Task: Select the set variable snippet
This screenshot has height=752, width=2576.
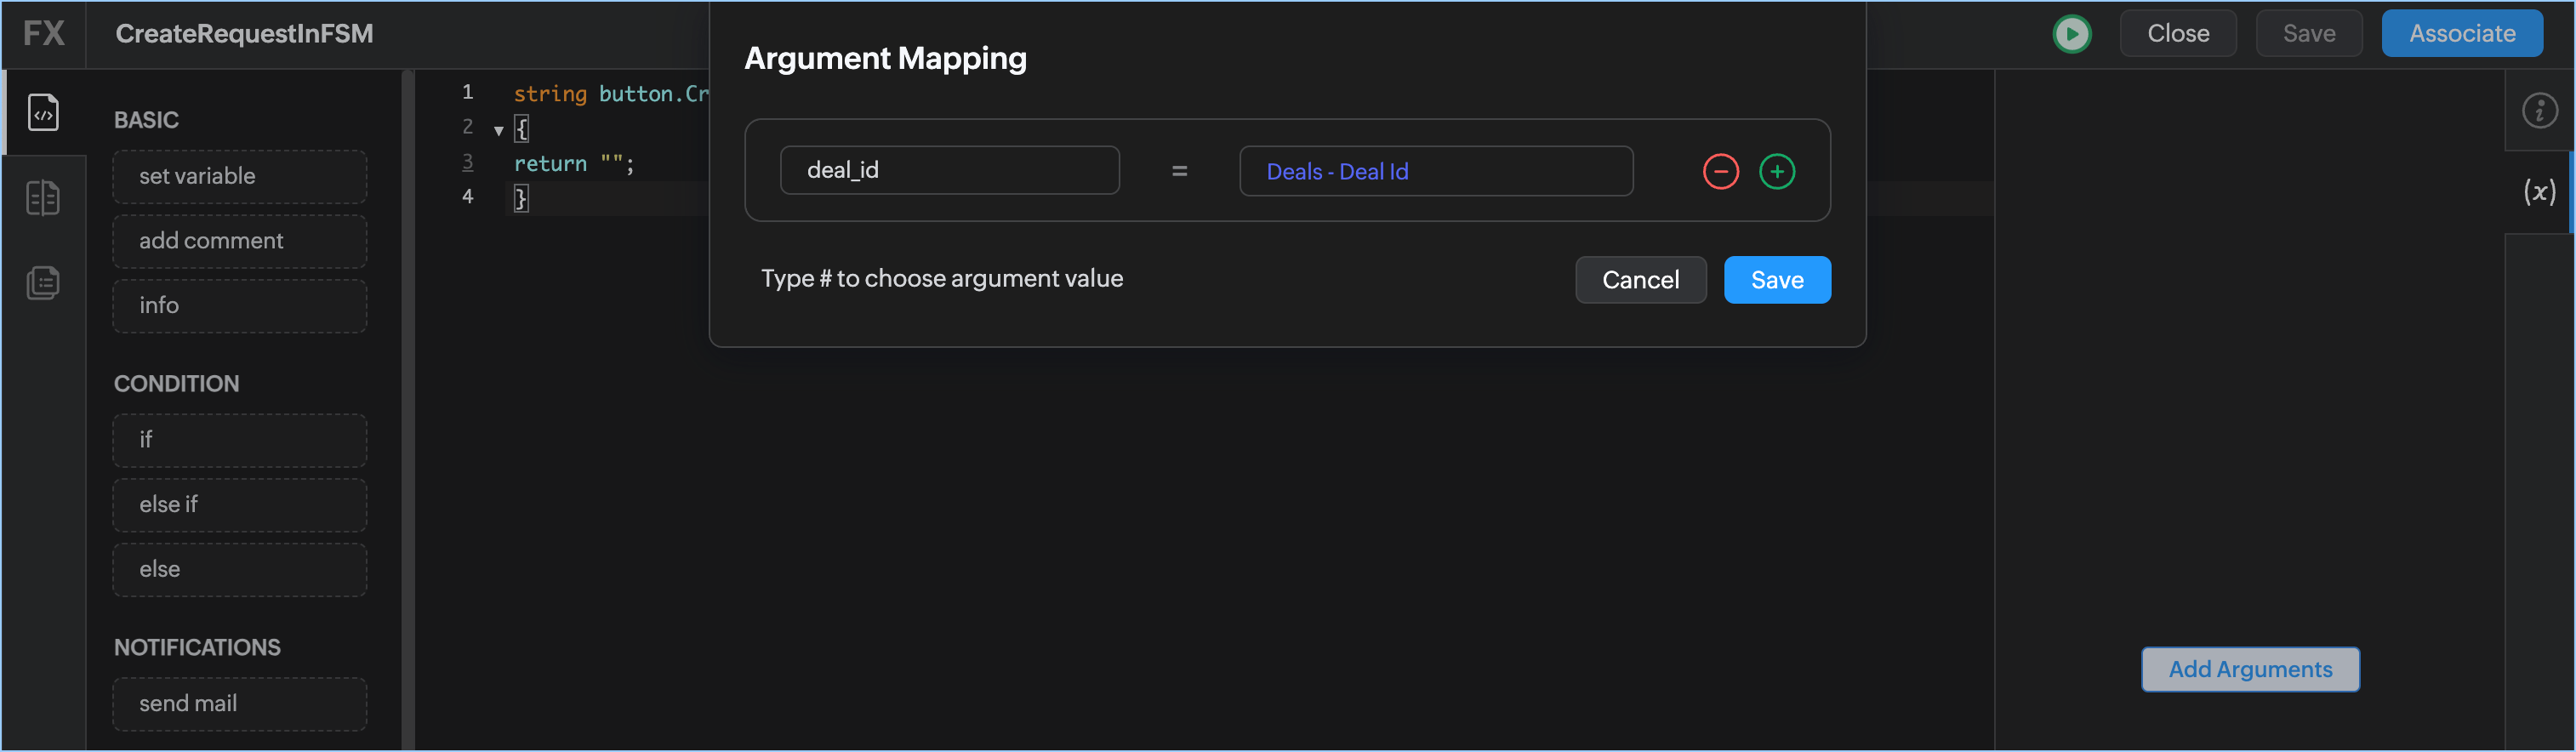Action: click(240, 177)
